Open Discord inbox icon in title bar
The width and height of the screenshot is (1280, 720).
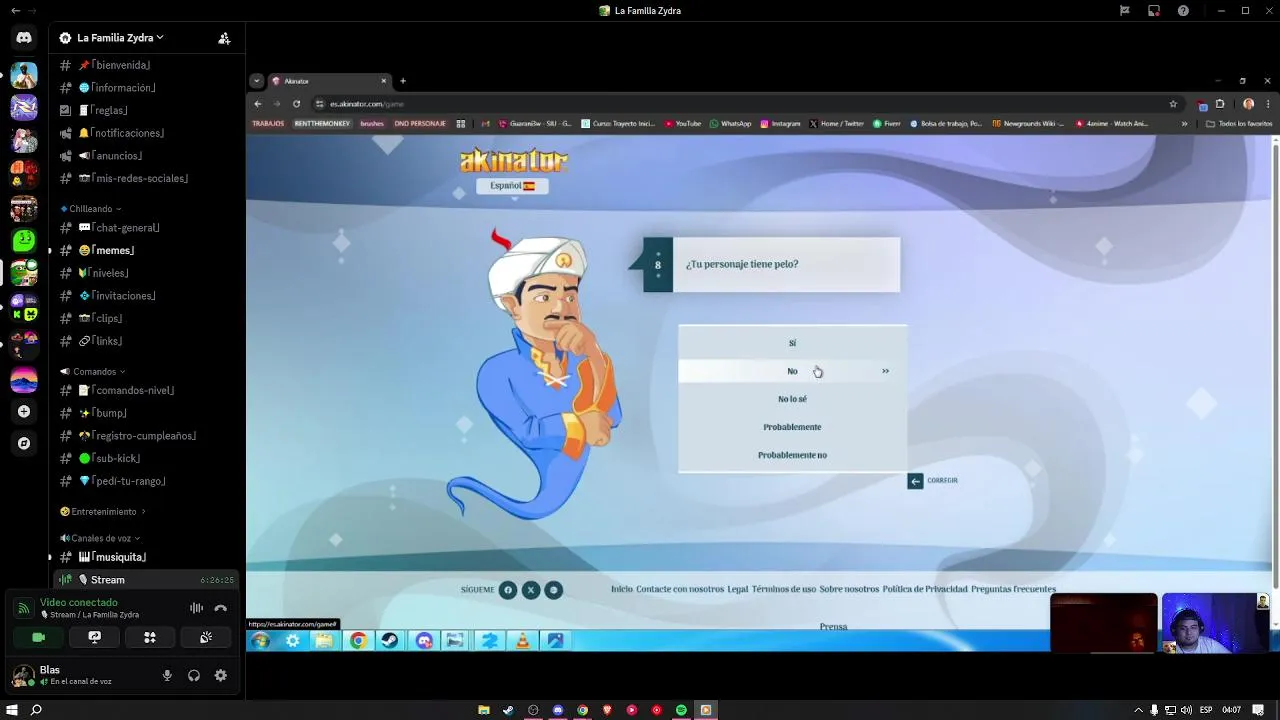(1154, 11)
